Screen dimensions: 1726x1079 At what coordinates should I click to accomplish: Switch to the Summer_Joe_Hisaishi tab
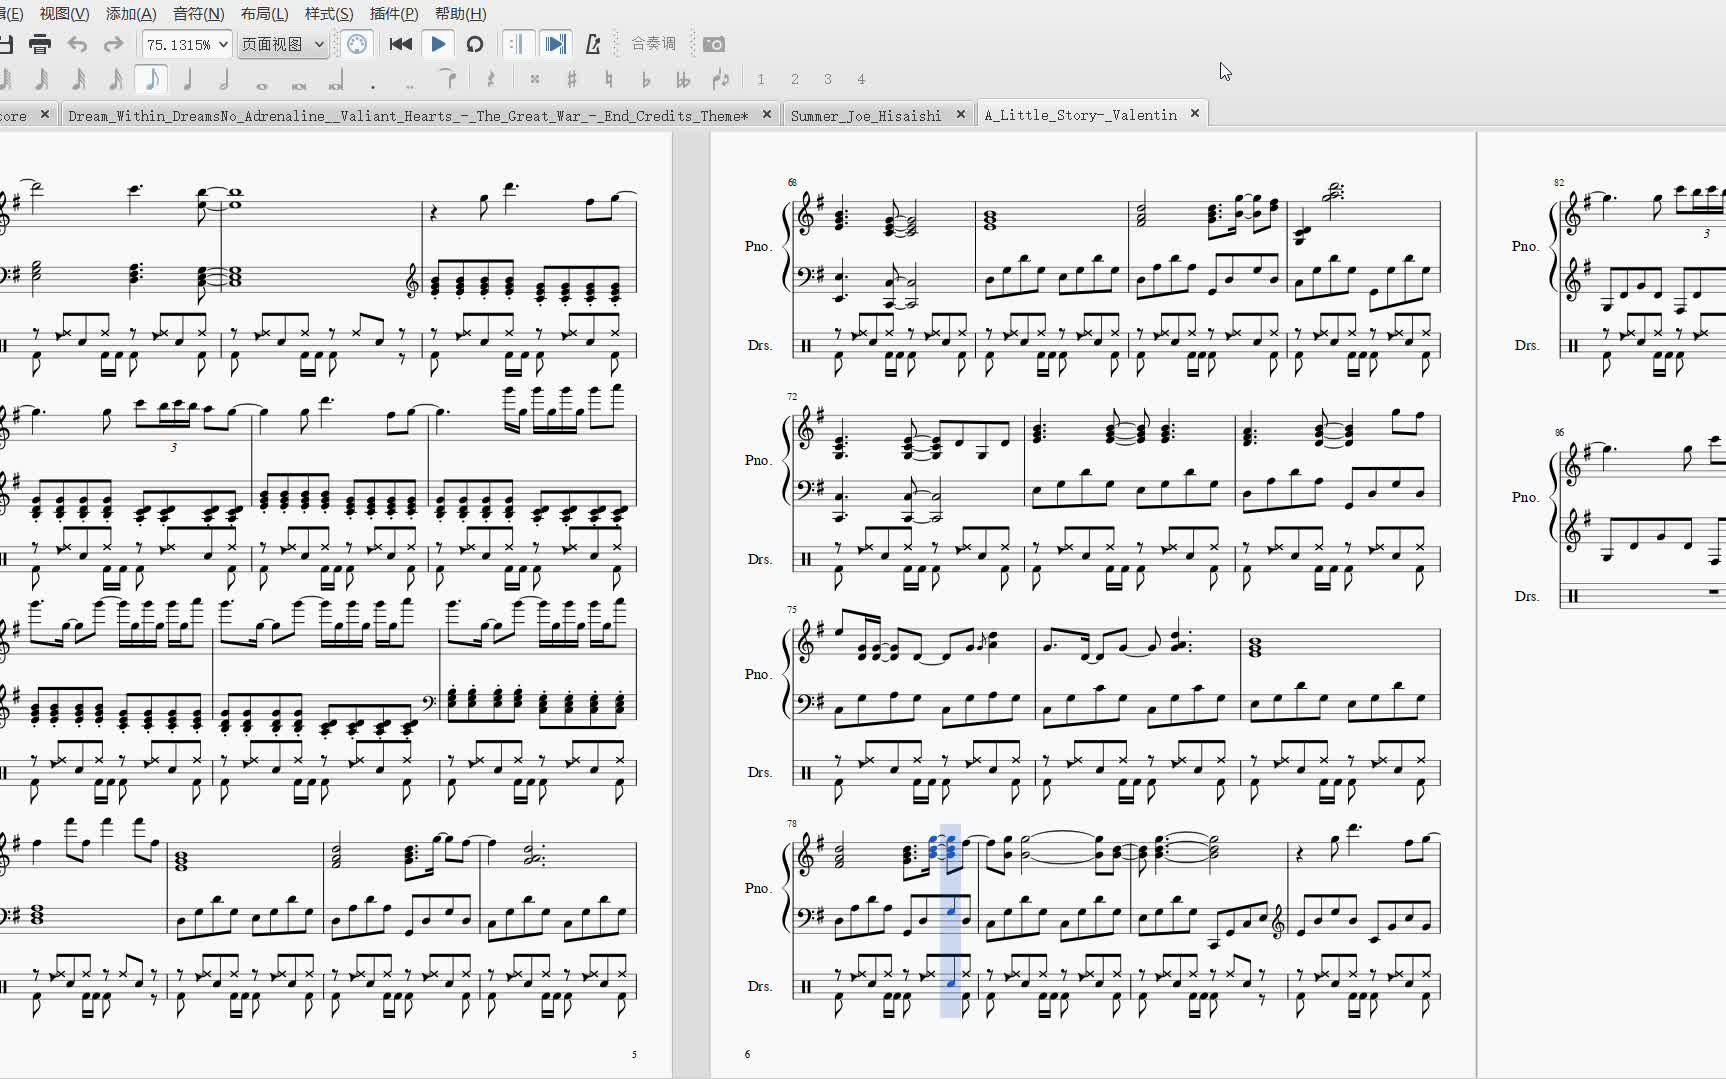point(866,116)
